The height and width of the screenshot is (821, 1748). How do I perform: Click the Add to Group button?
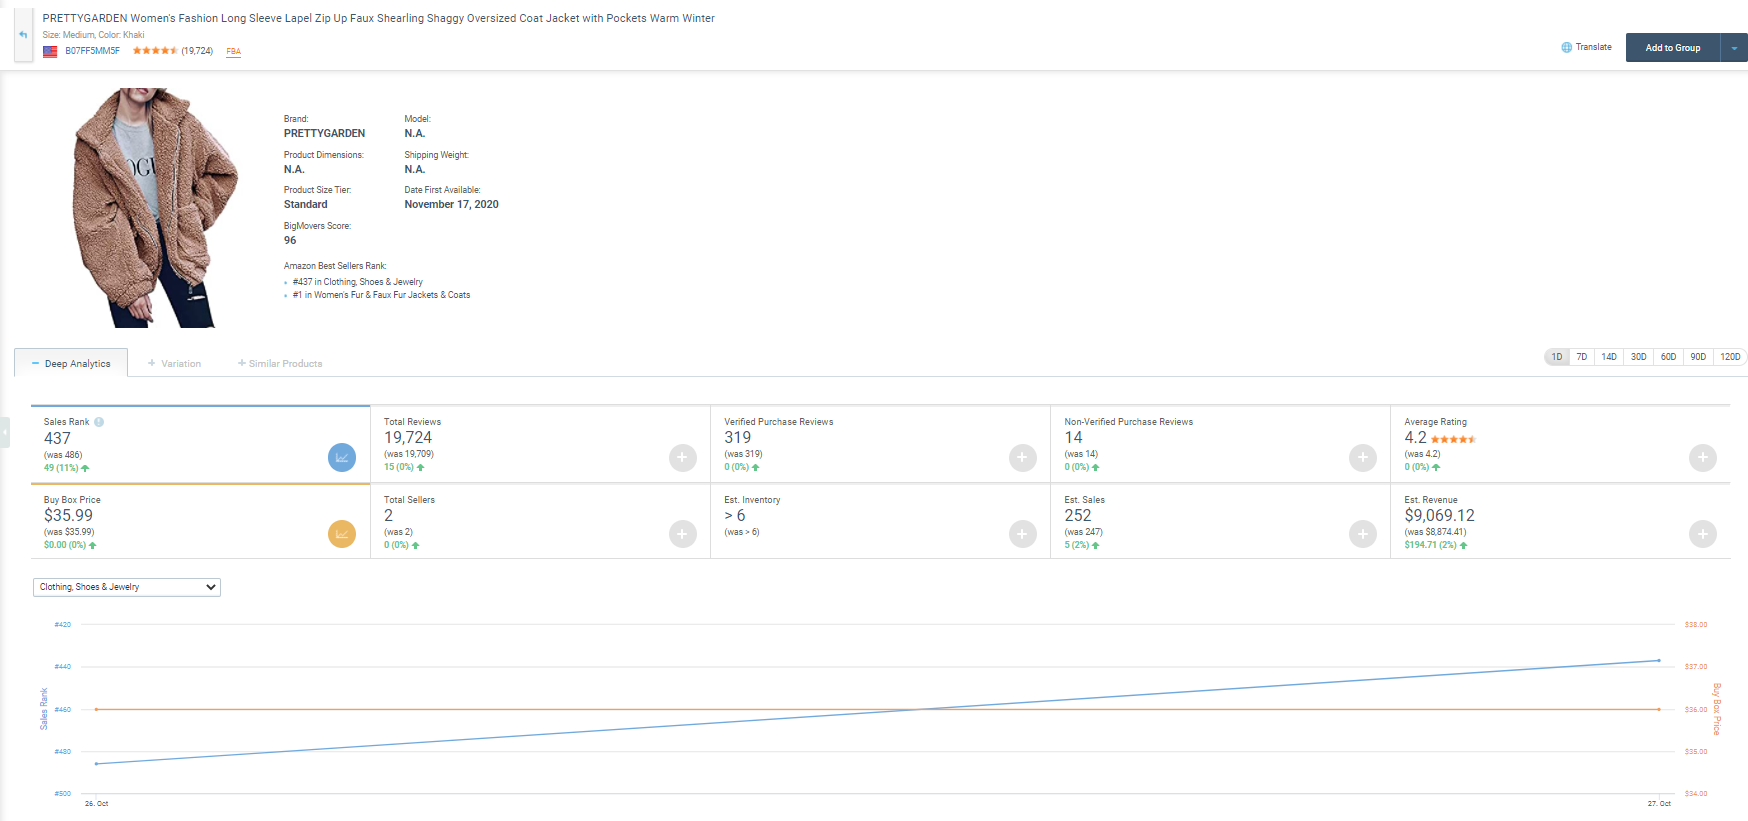pos(1673,48)
